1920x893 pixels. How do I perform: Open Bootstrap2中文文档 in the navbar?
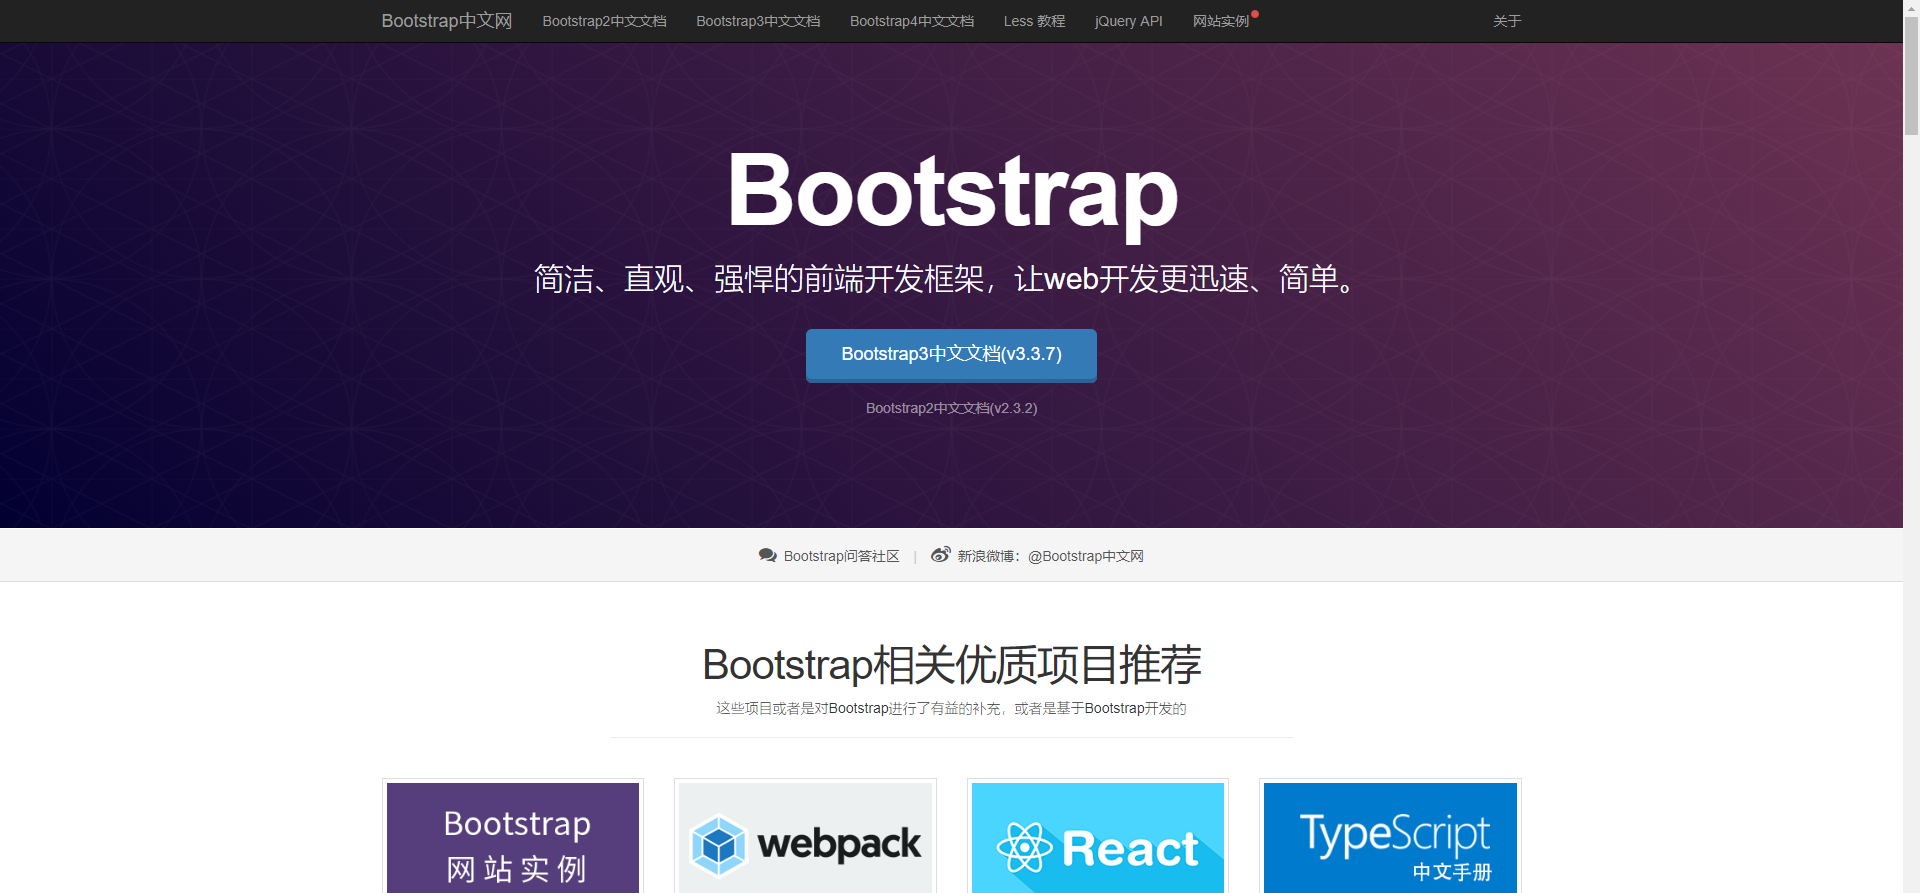coord(604,21)
